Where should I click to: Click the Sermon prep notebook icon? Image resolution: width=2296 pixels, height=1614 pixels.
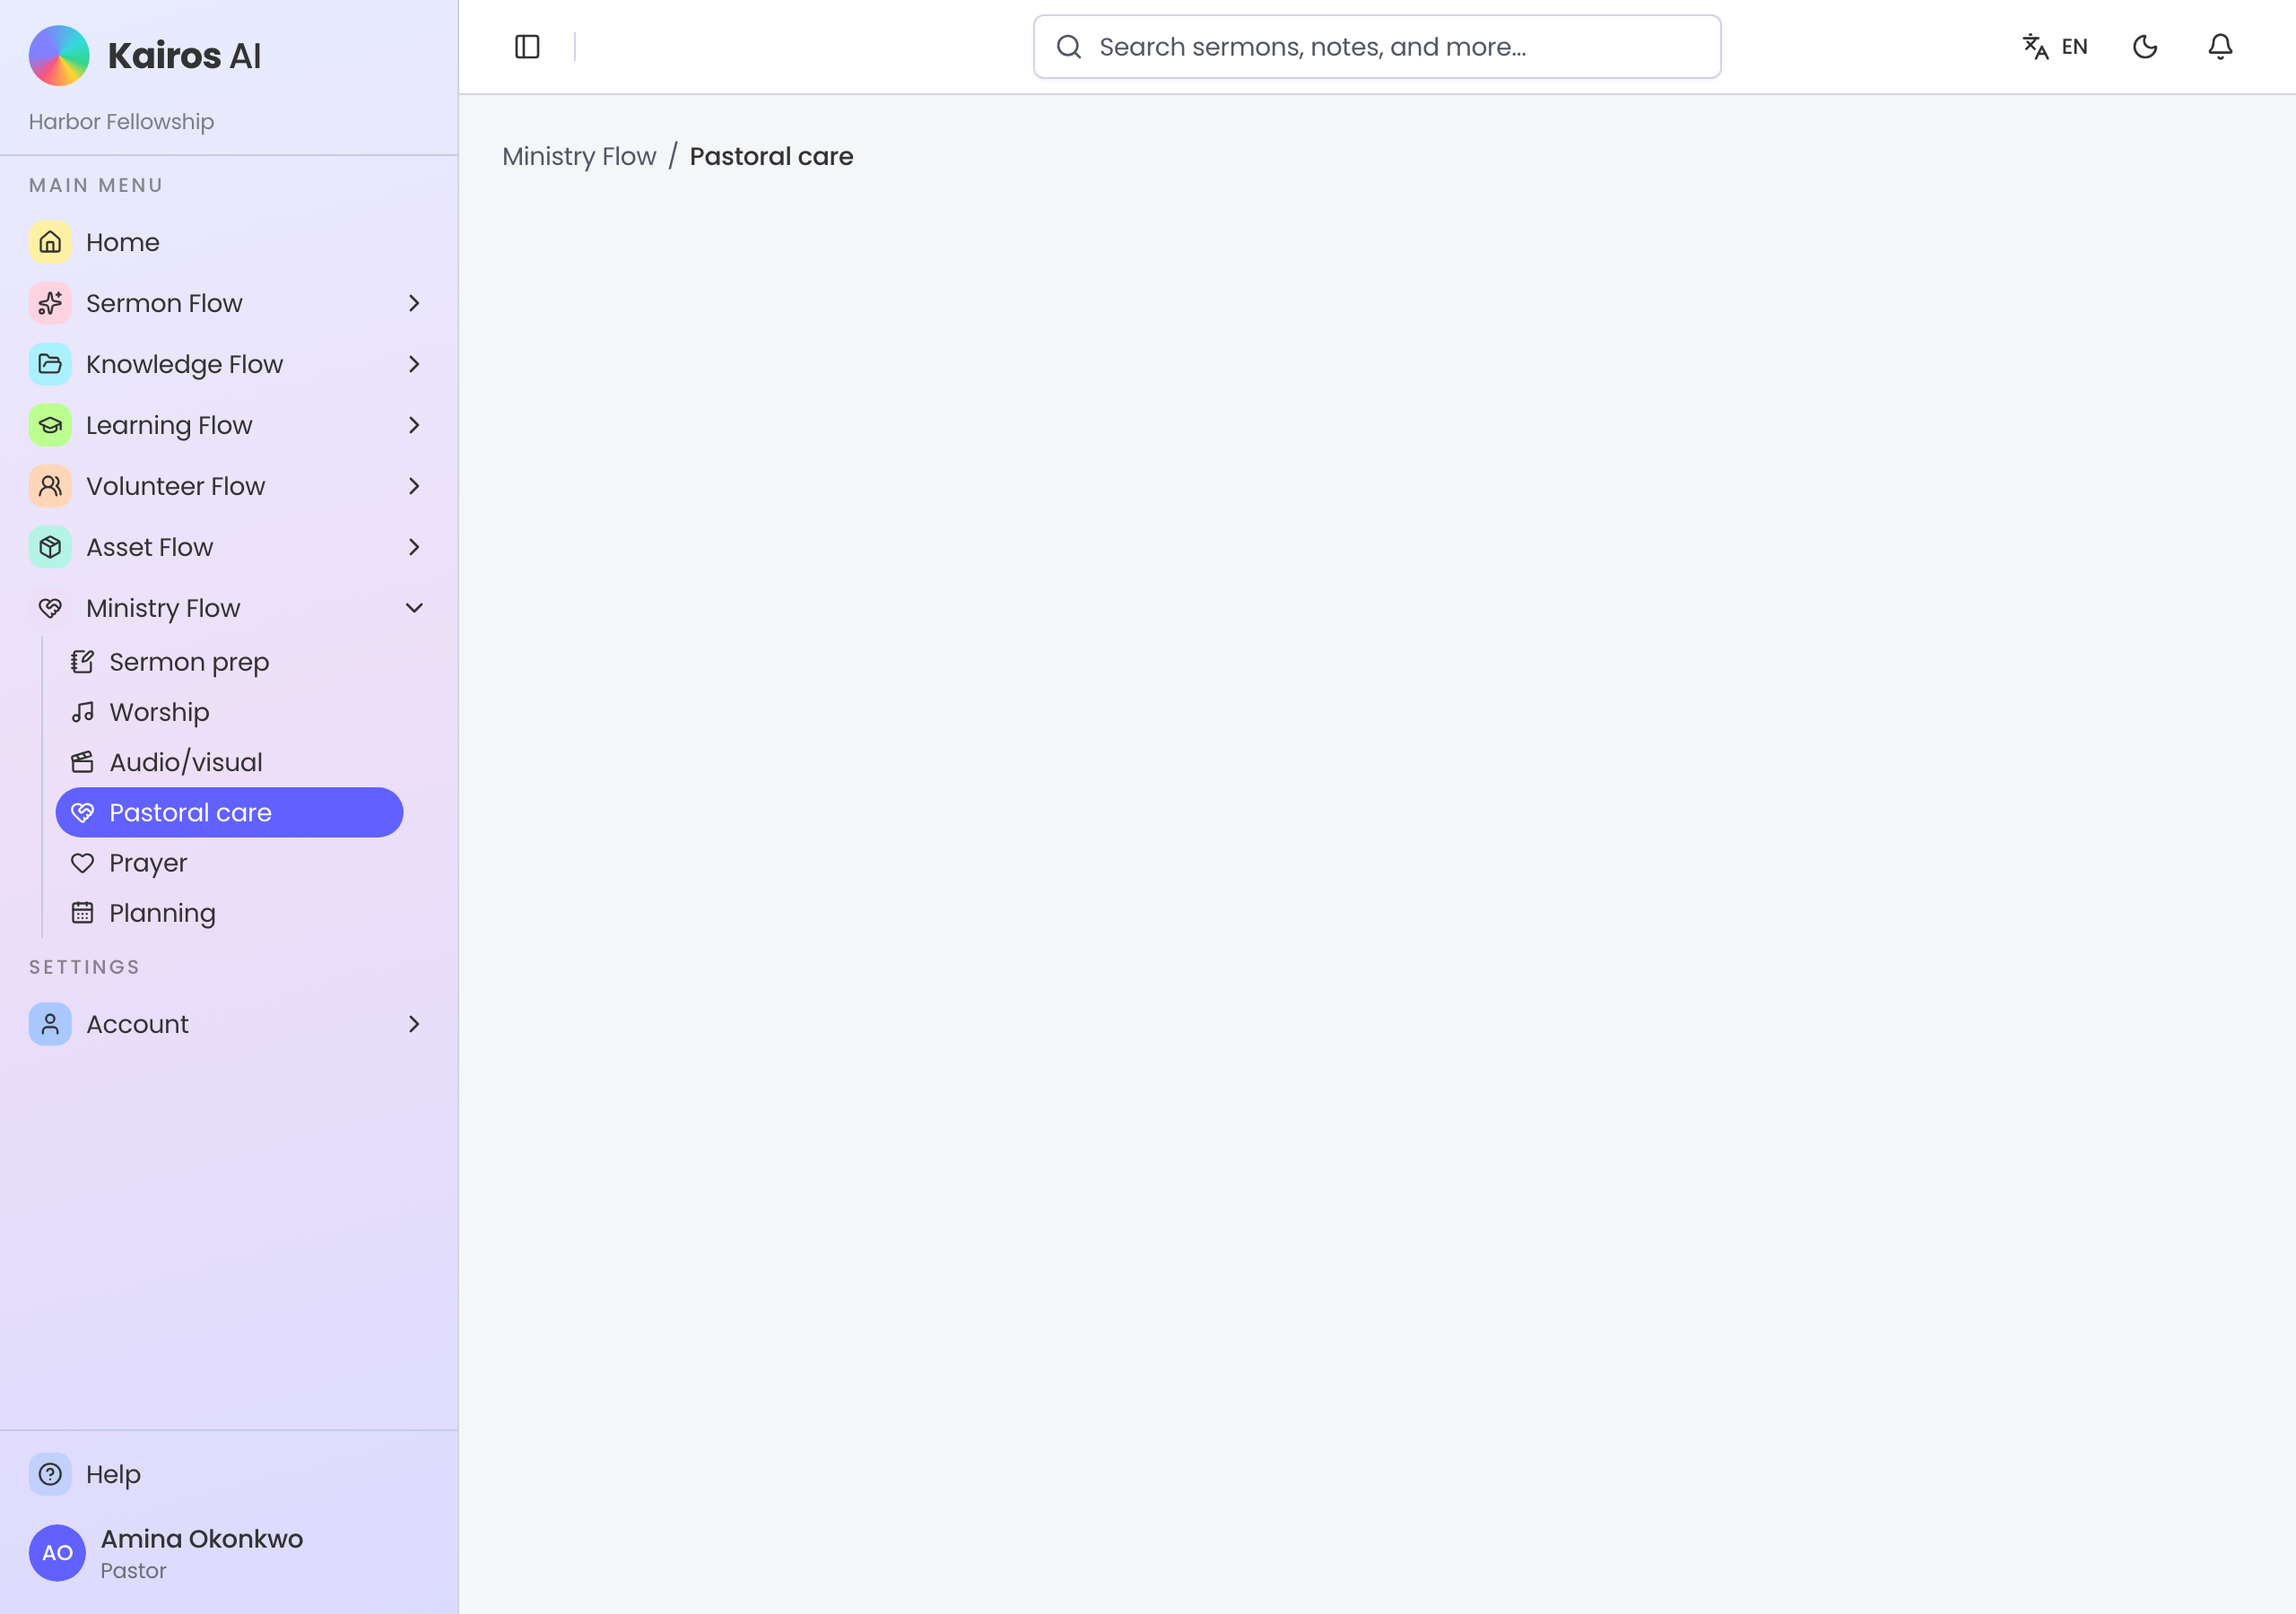(83, 662)
